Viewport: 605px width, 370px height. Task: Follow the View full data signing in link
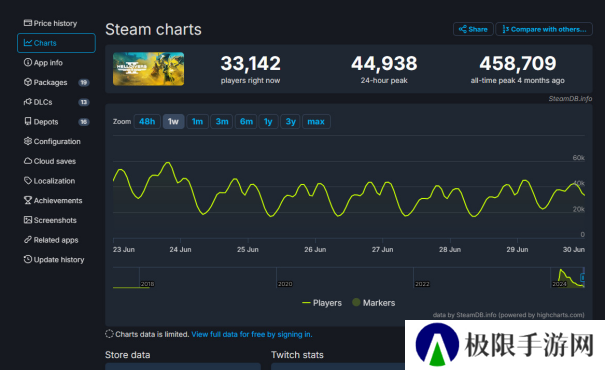[x=252, y=334]
